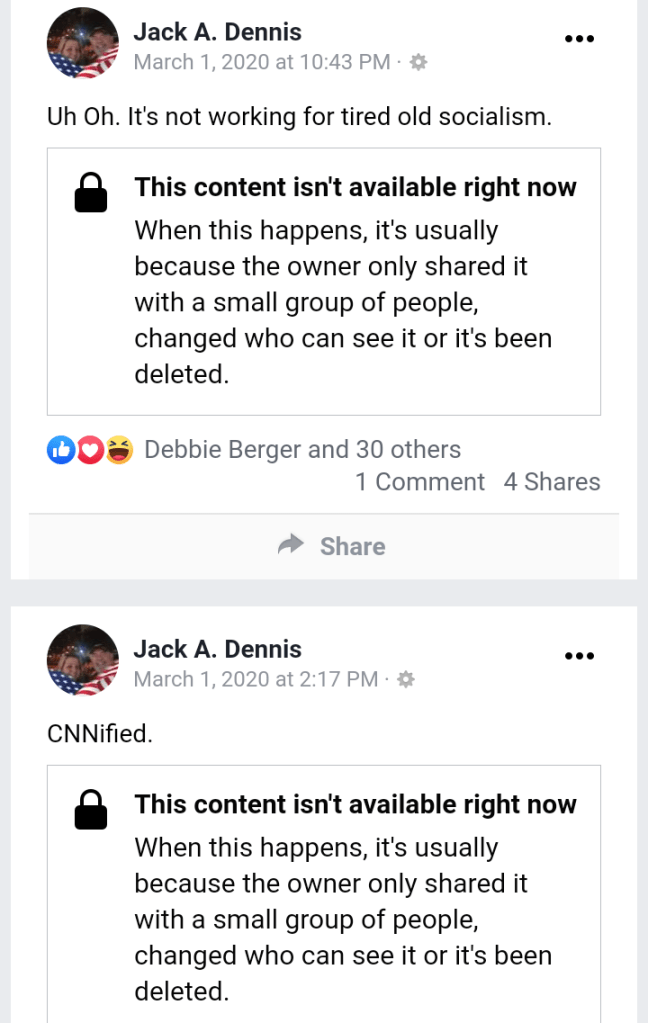Image resolution: width=648 pixels, height=1023 pixels.
Task: Open Jack A. Dennis profile from second post
Action: click(x=217, y=649)
